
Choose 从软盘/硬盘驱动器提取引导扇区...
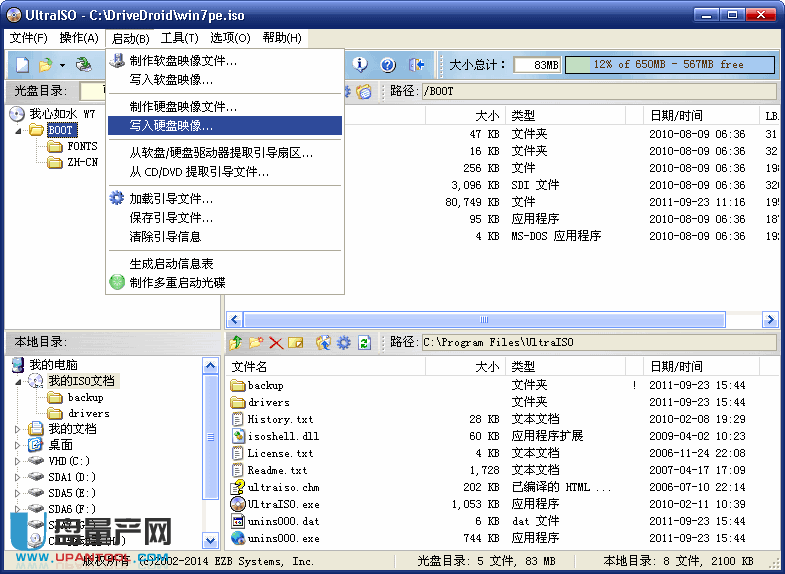click(x=225, y=153)
